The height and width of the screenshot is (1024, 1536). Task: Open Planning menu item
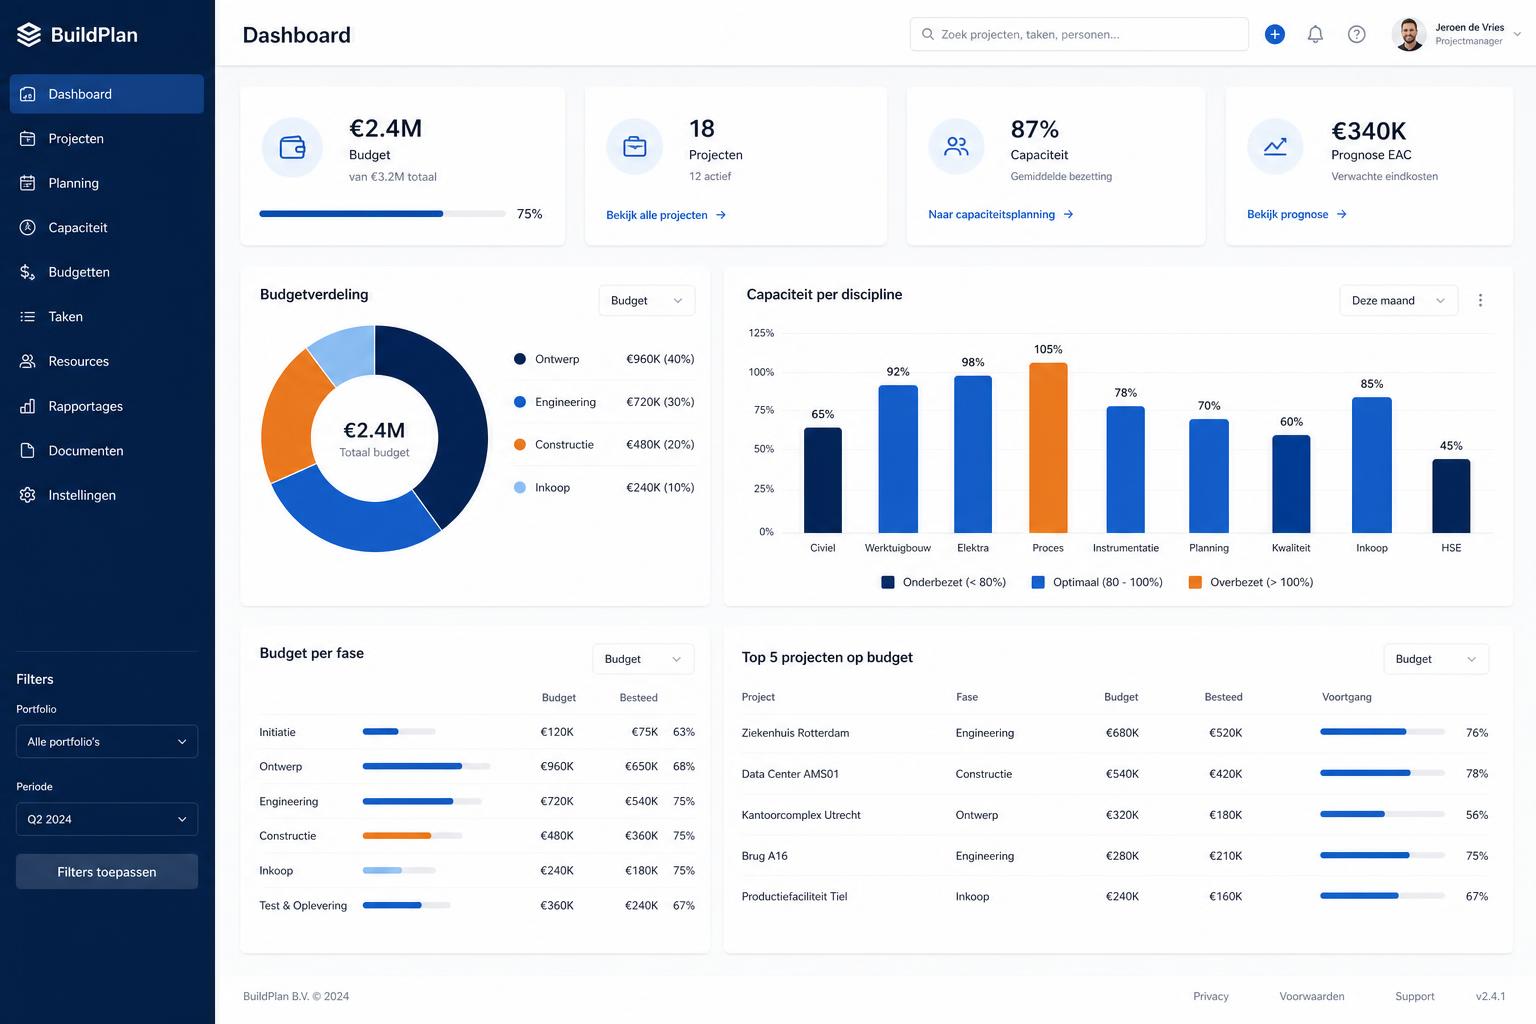pyautogui.click(x=107, y=183)
